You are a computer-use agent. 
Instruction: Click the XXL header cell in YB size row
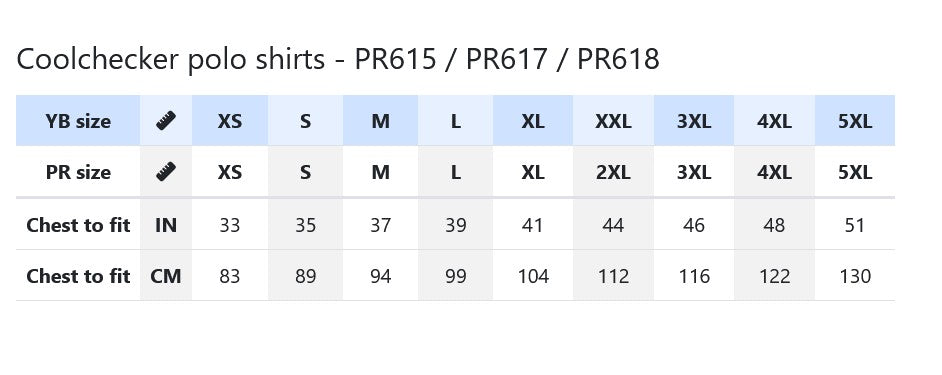click(613, 121)
